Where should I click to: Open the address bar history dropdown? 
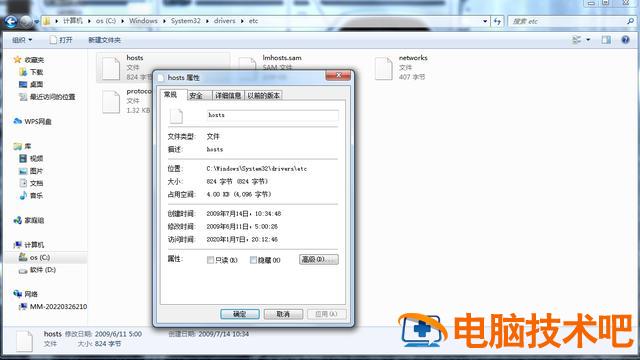click(485, 21)
